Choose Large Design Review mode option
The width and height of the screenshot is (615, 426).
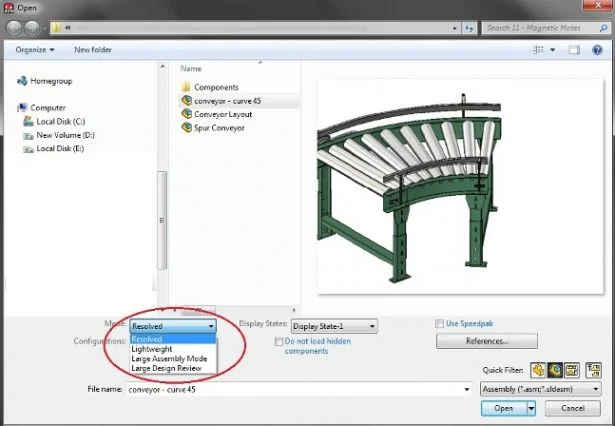tap(167, 368)
